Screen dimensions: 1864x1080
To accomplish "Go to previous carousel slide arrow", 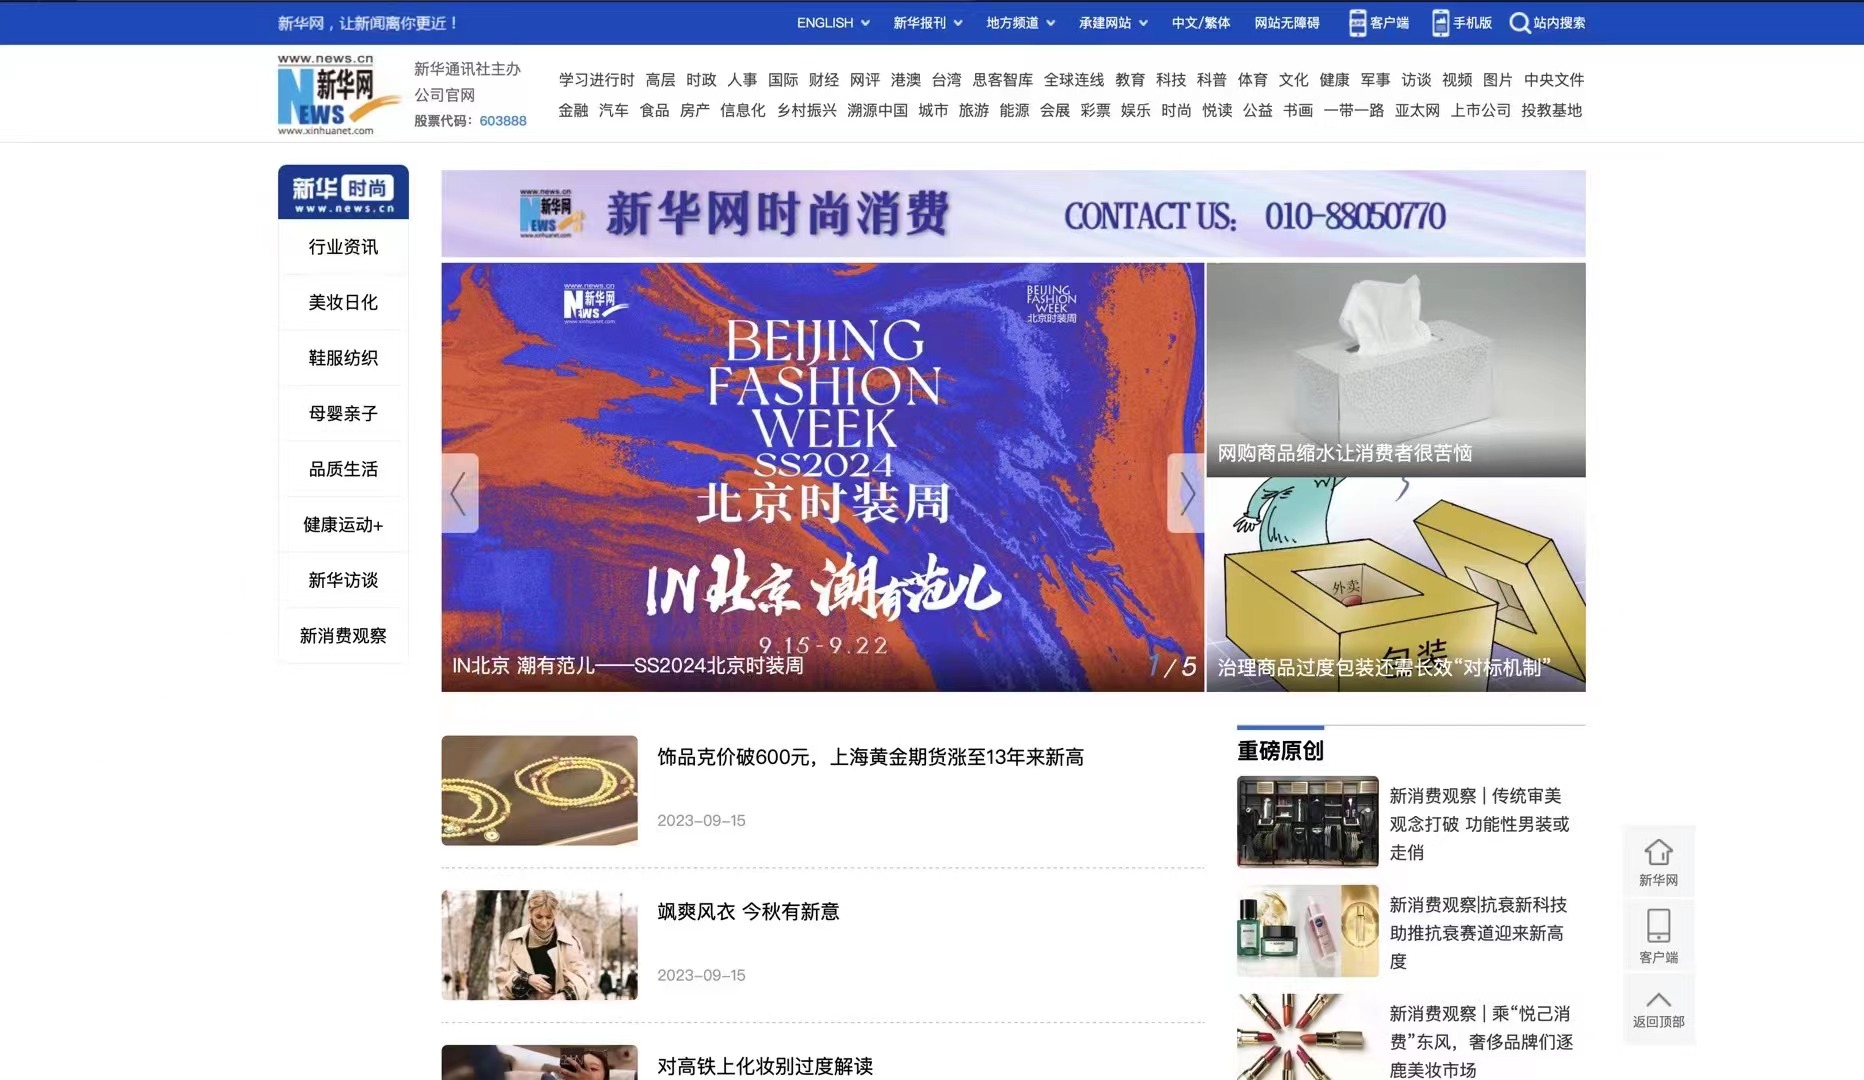I will (459, 493).
